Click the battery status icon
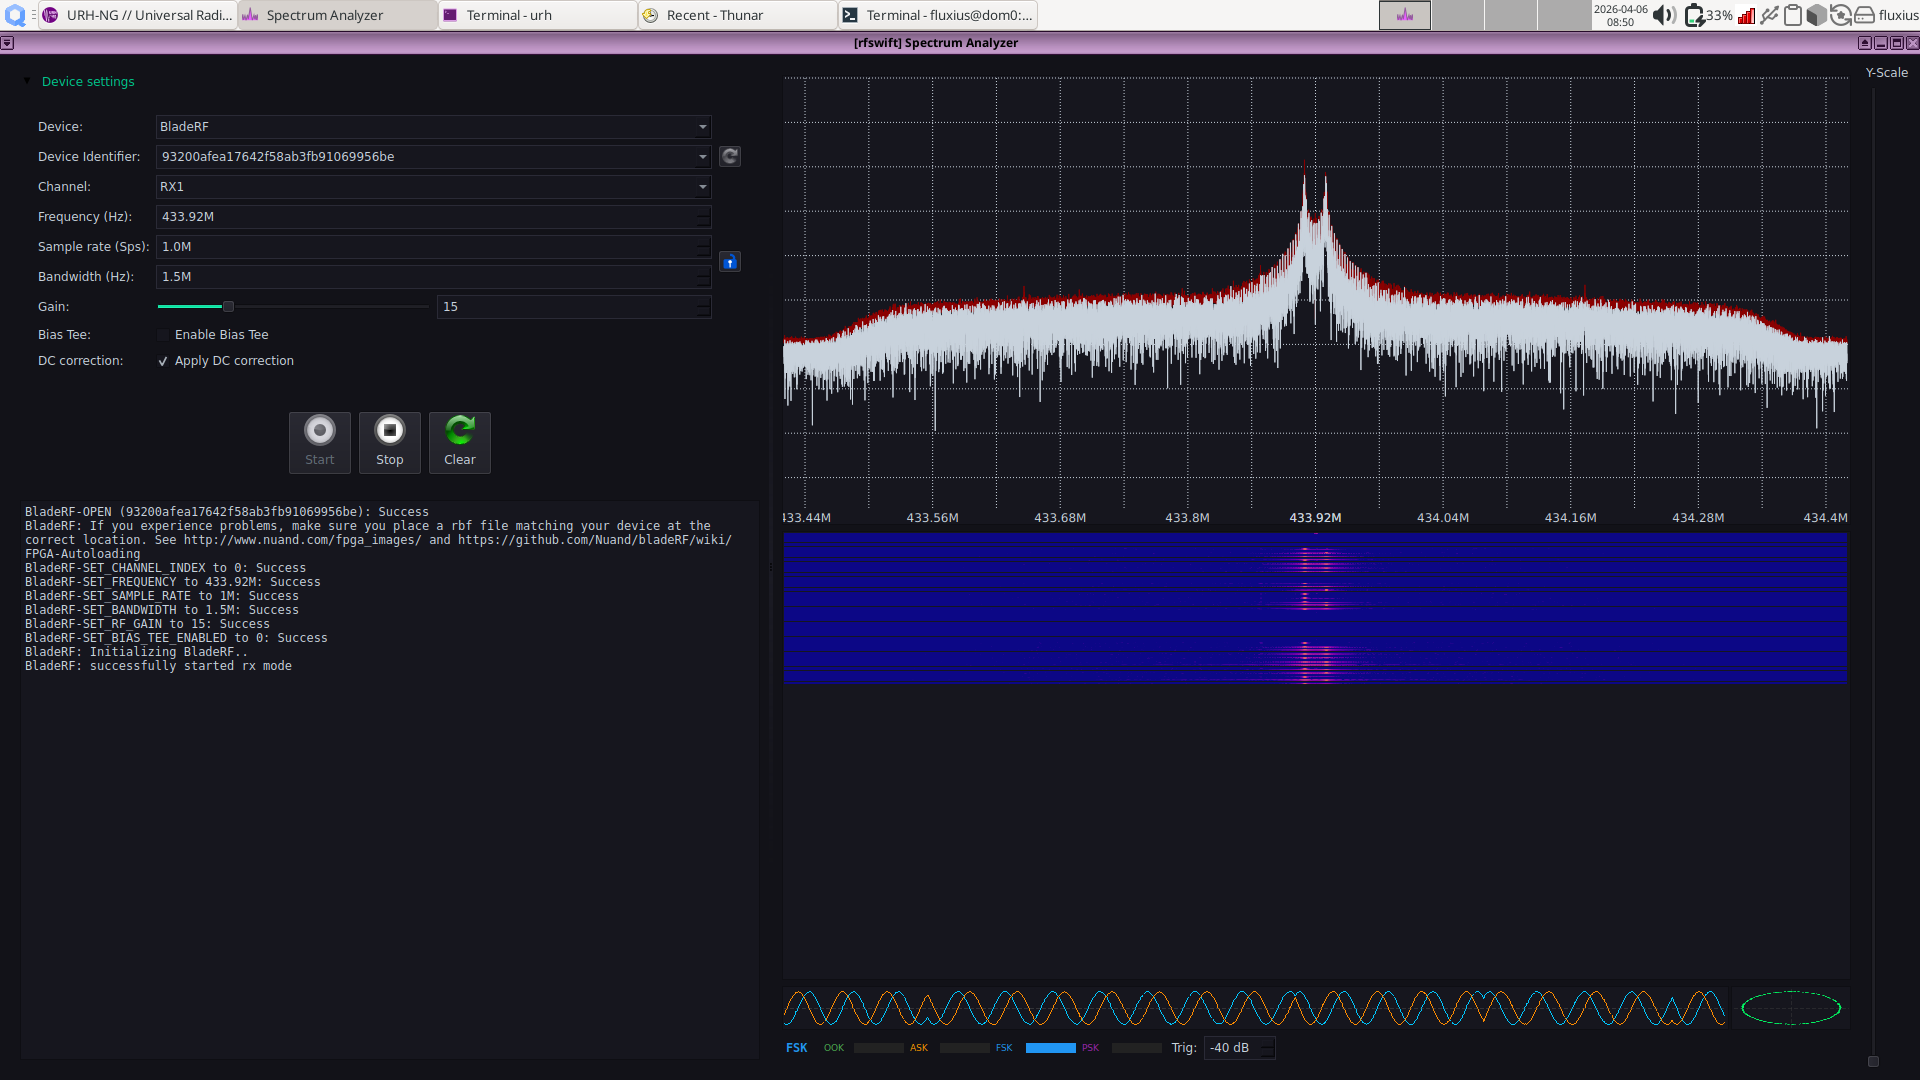This screenshot has height=1080, width=1920. (1694, 15)
